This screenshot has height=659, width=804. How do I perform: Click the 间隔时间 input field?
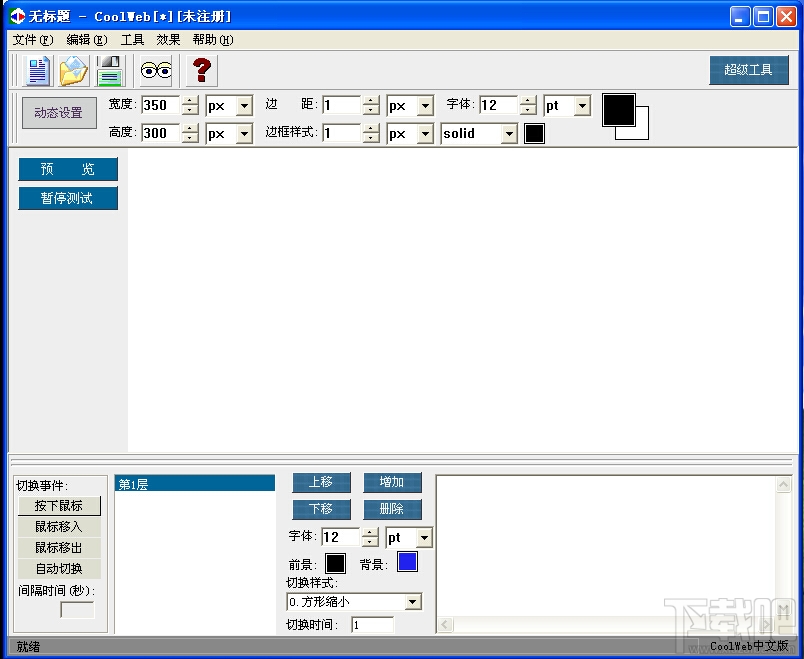[77, 610]
